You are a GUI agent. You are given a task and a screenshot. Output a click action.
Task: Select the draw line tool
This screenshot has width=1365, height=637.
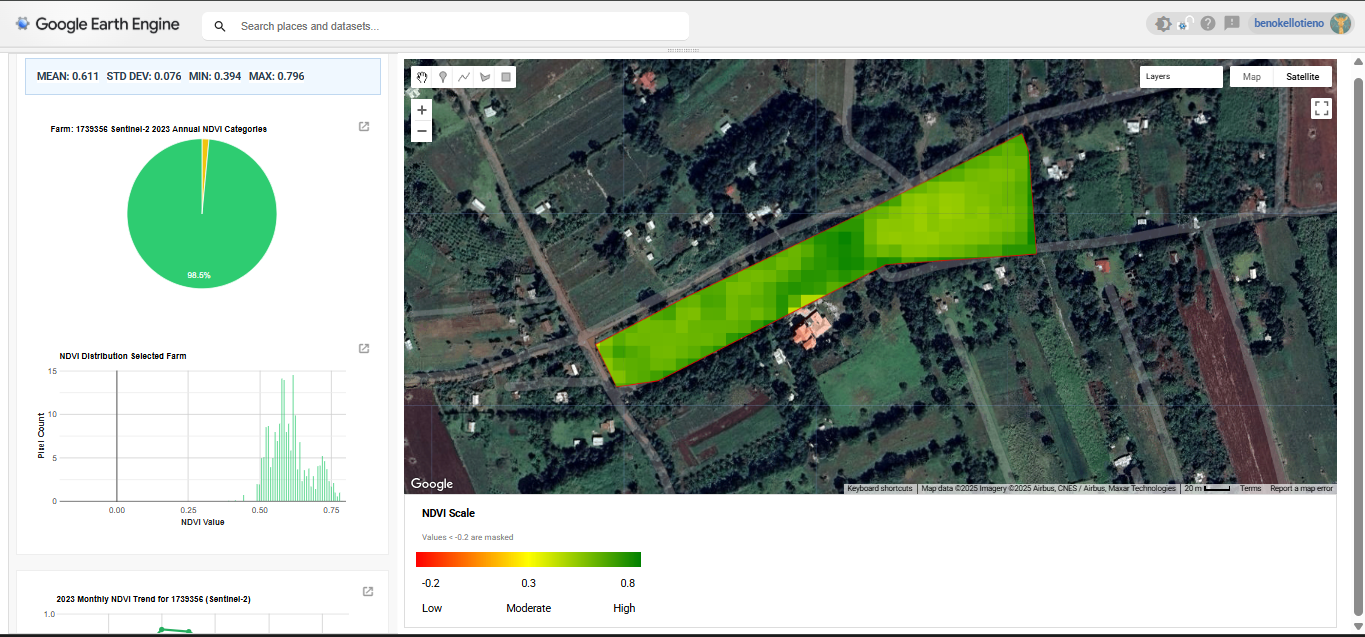[x=464, y=77]
